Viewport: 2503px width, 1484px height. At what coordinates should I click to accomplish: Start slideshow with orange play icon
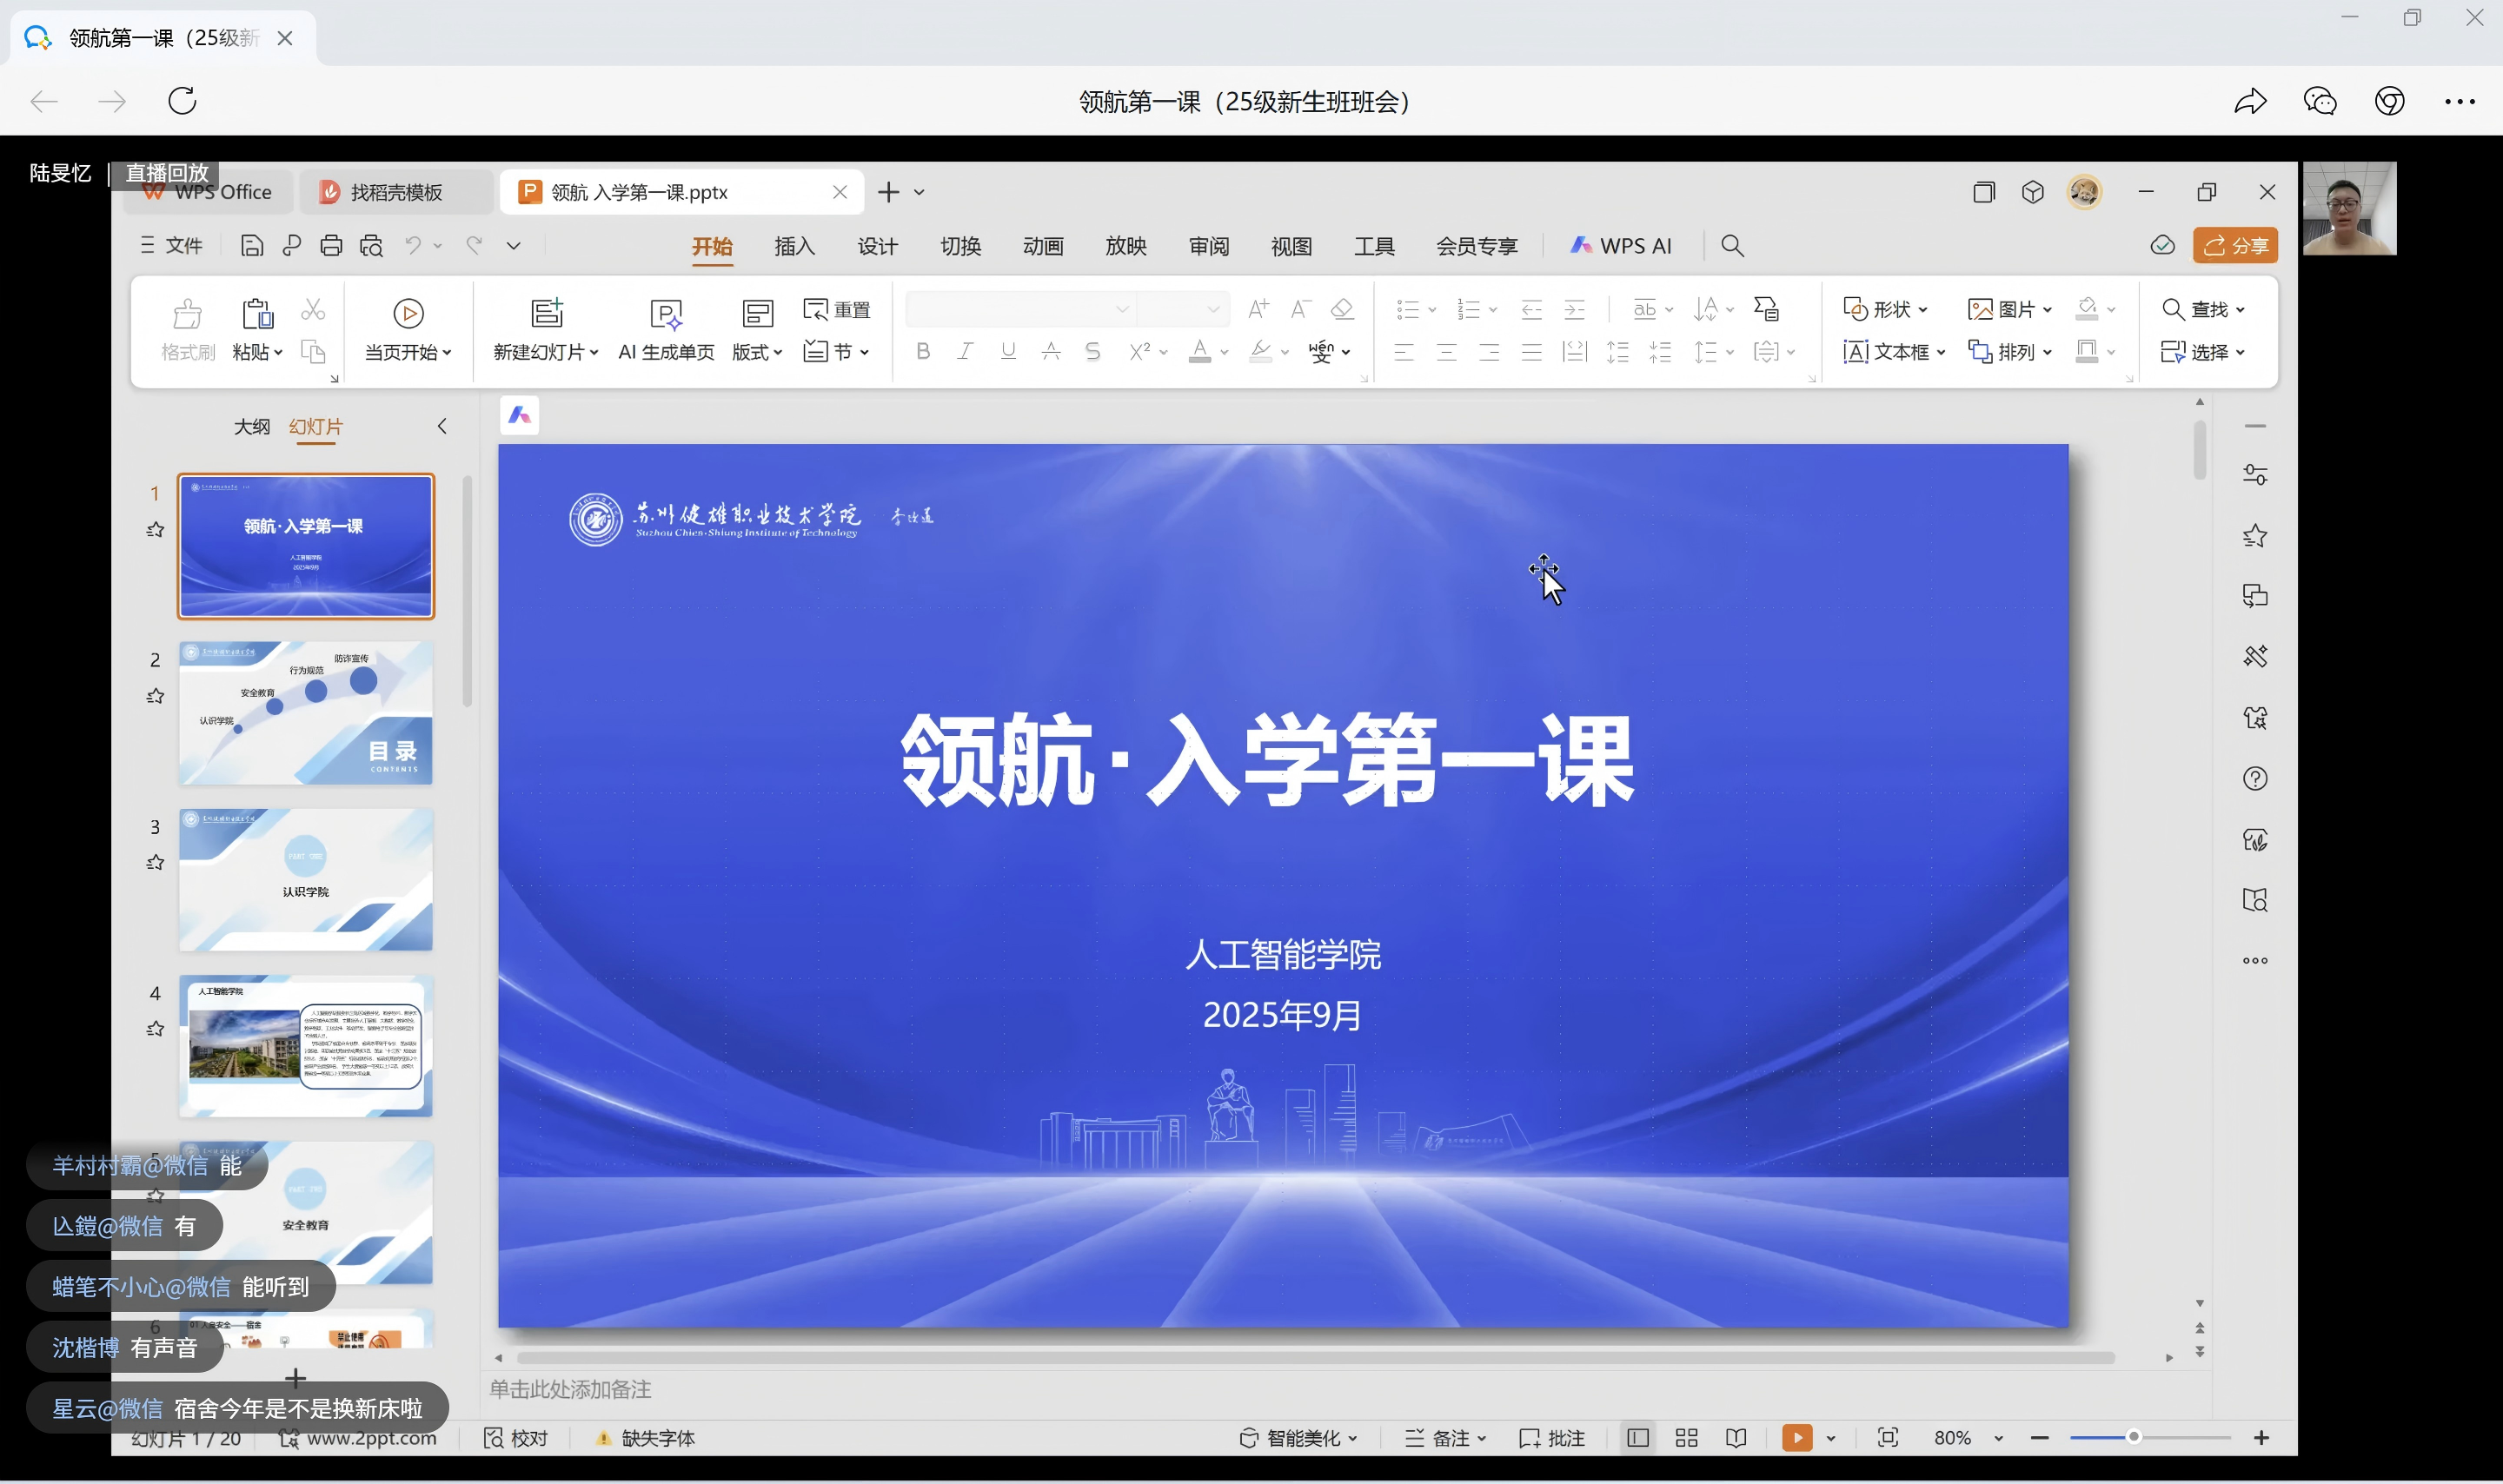click(x=1796, y=1438)
